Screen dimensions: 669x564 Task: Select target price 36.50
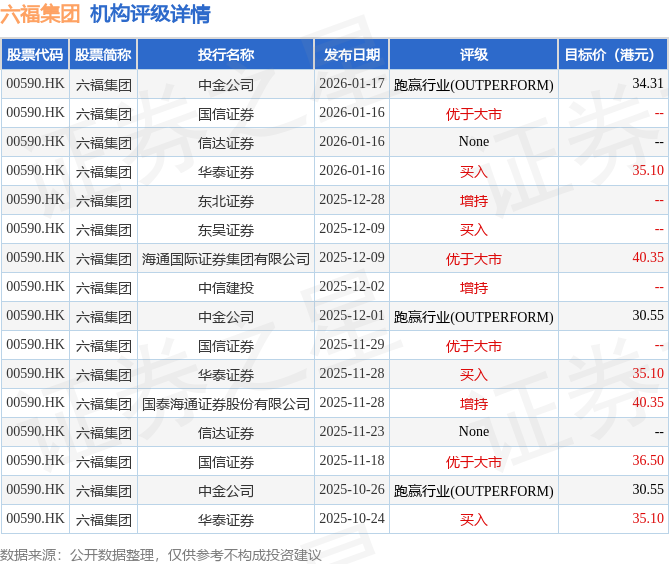(x=648, y=461)
